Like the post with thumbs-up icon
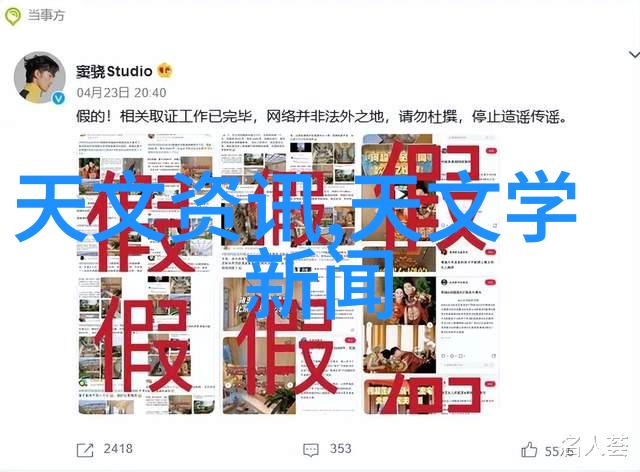640x472 pixels. pyautogui.click(x=529, y=450)
